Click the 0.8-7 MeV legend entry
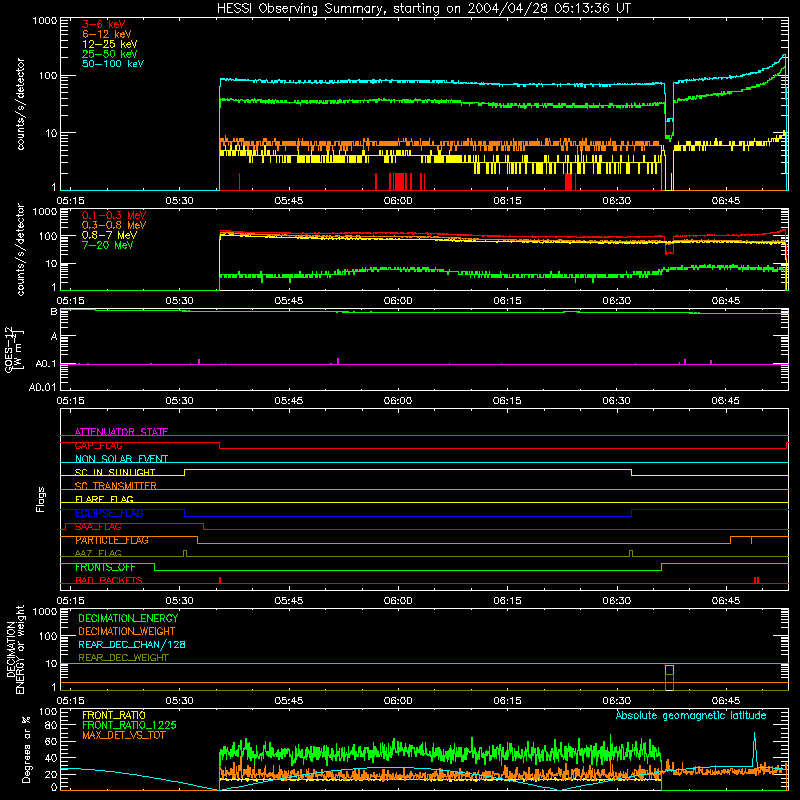The width and height of the screenshot is (800, 800). (x=109, y=235)
